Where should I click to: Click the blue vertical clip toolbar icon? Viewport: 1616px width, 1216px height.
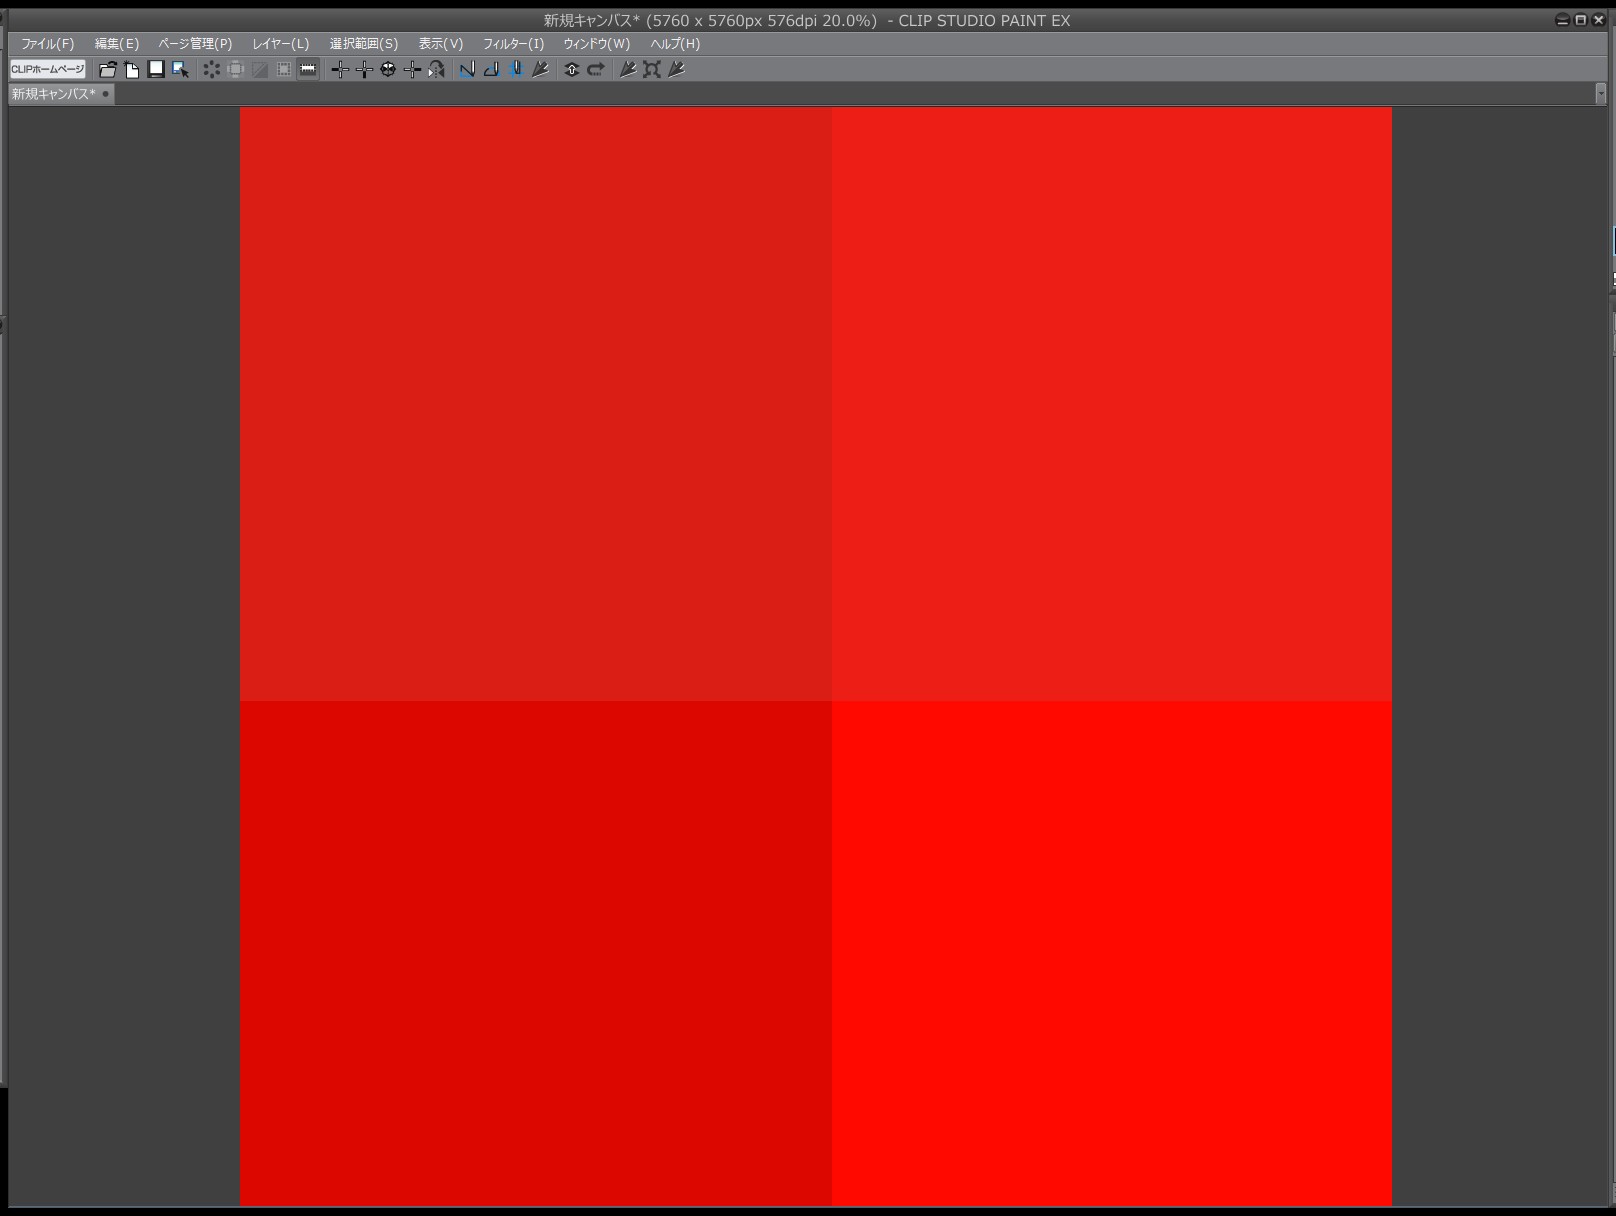coord(516,69)
